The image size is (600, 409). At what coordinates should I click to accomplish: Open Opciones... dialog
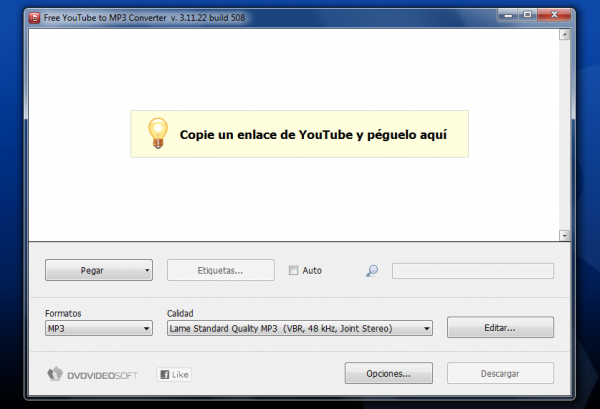coord(388,373)
